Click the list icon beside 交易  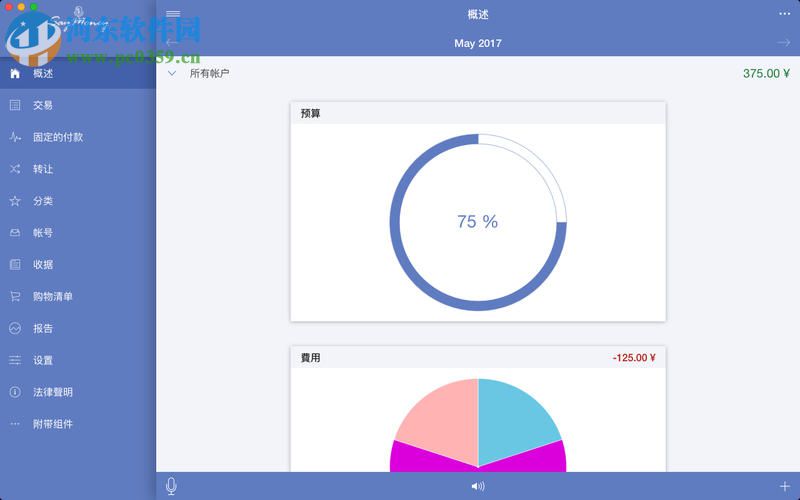tap(15, 105)
